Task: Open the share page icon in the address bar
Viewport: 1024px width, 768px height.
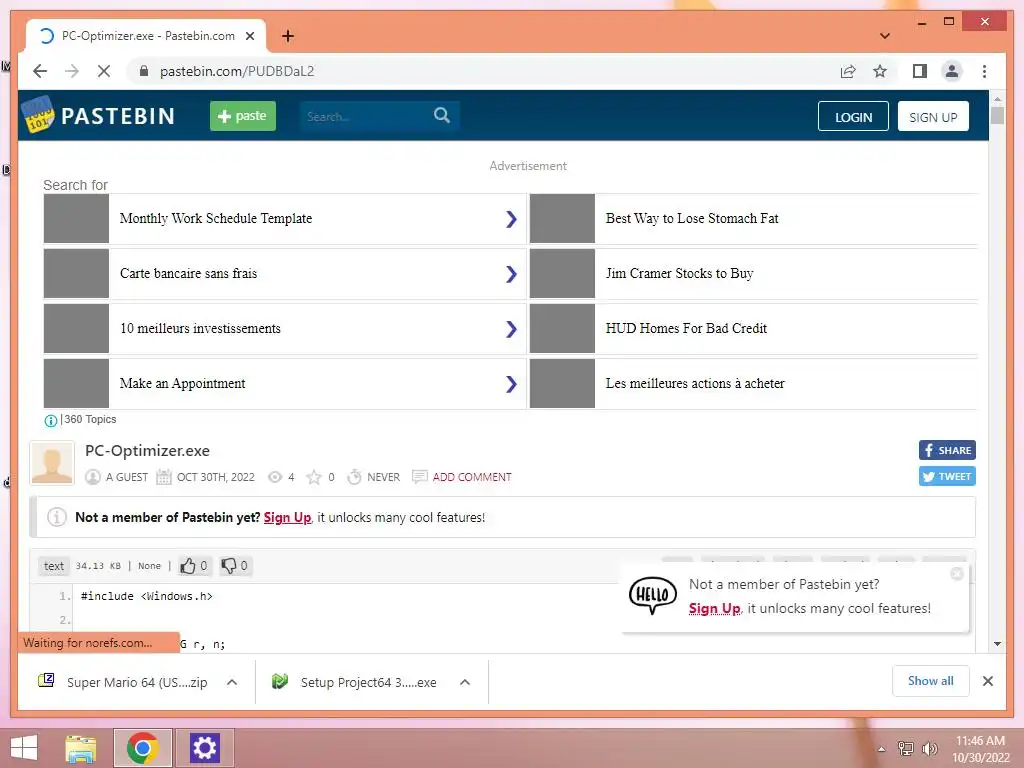Action: click(x=848, y=71)
